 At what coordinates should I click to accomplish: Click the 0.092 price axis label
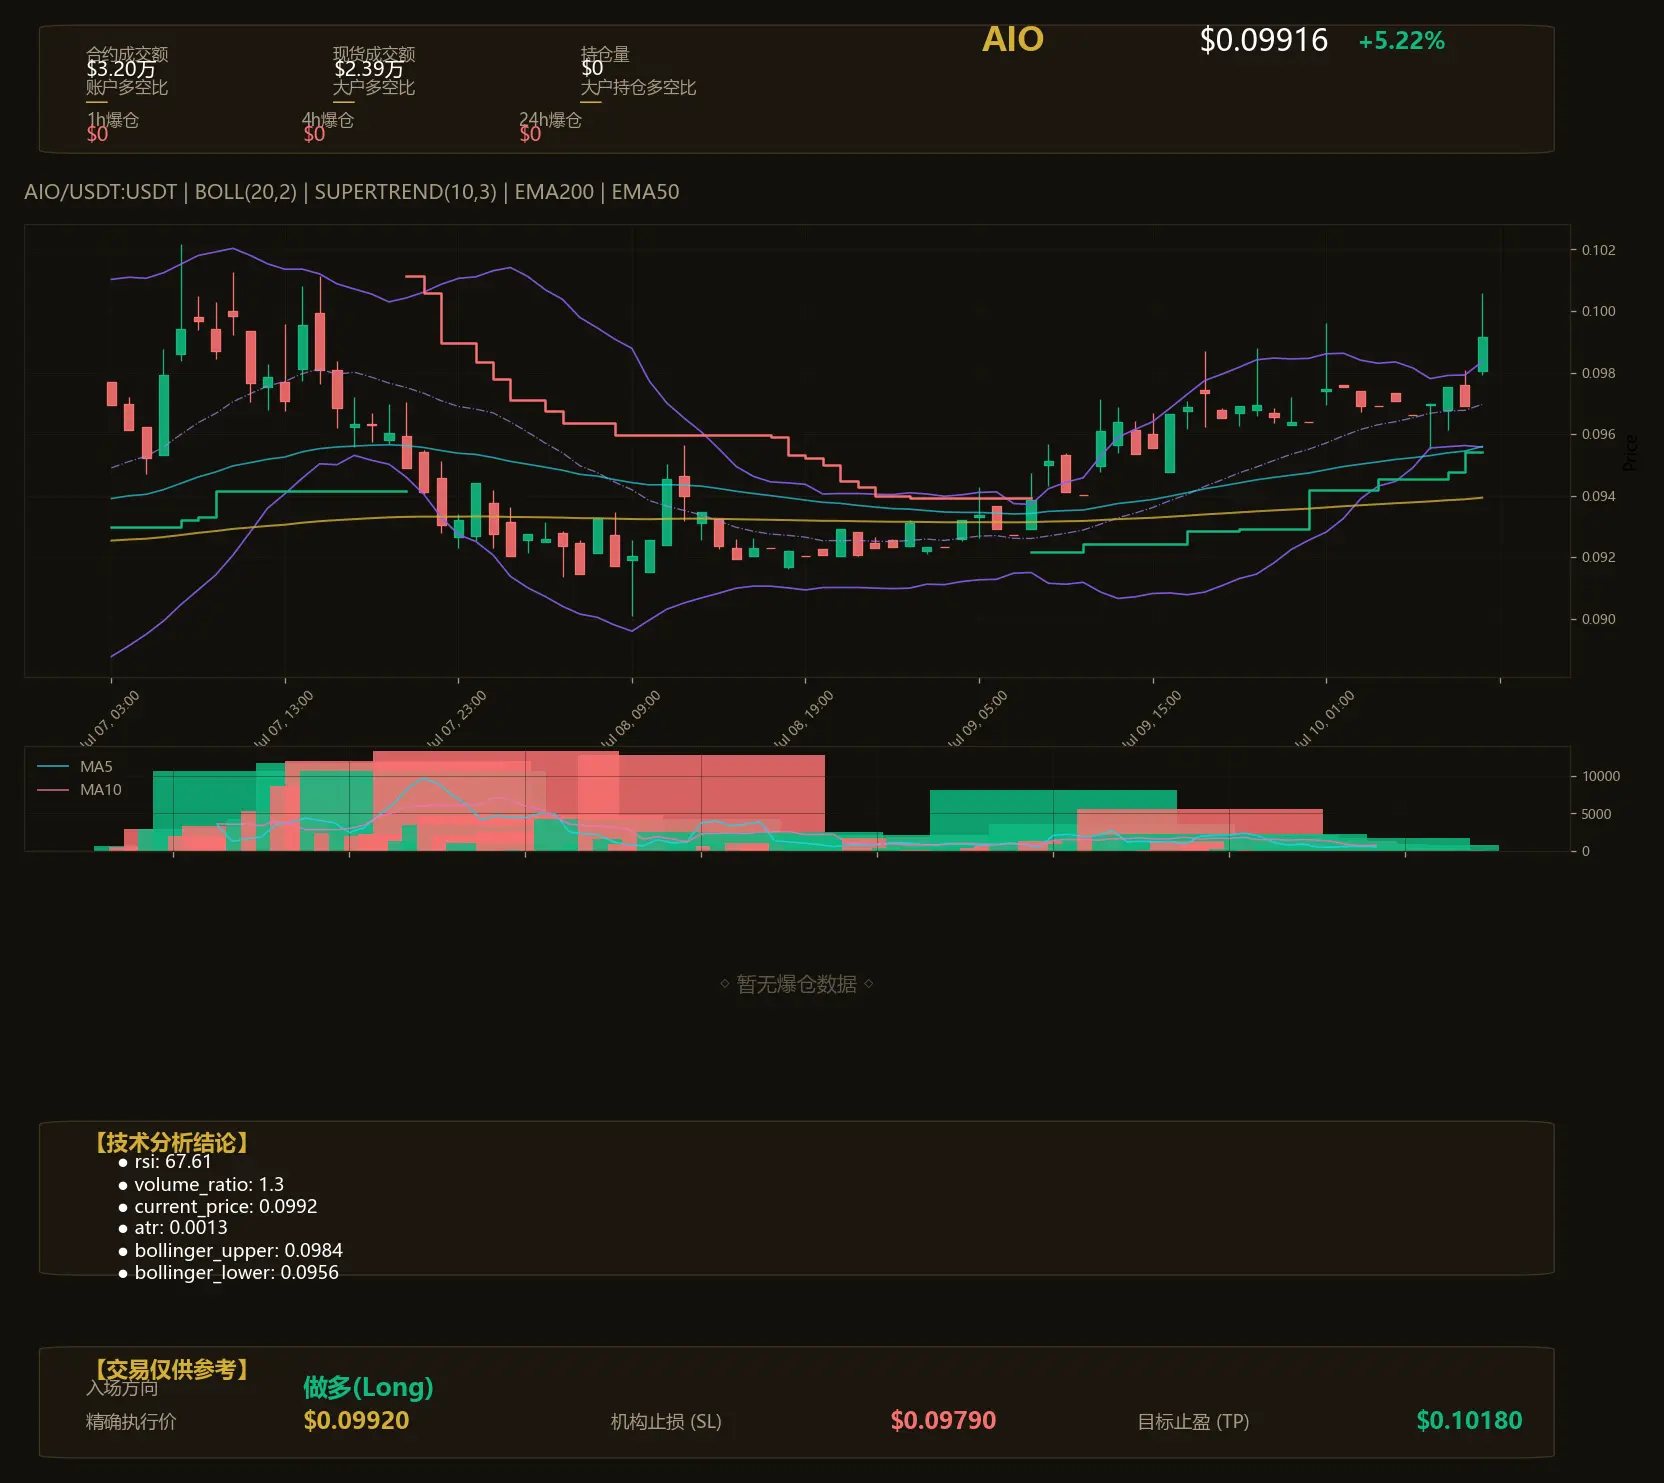[1598, 557]
